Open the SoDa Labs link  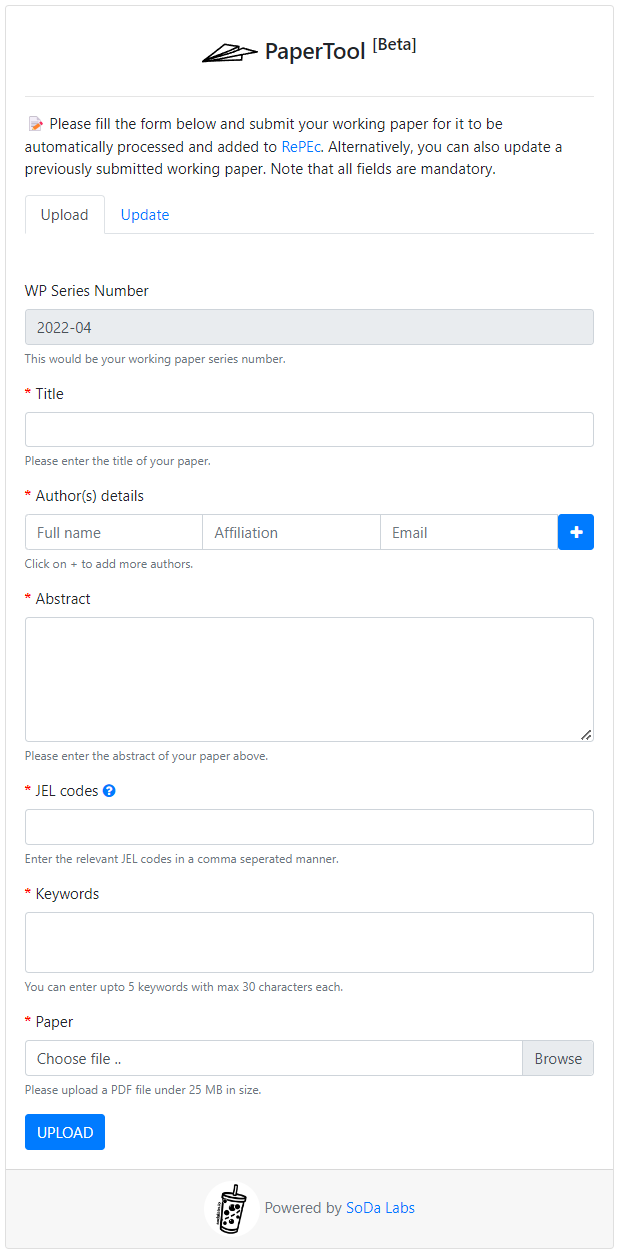(380, 1208)
